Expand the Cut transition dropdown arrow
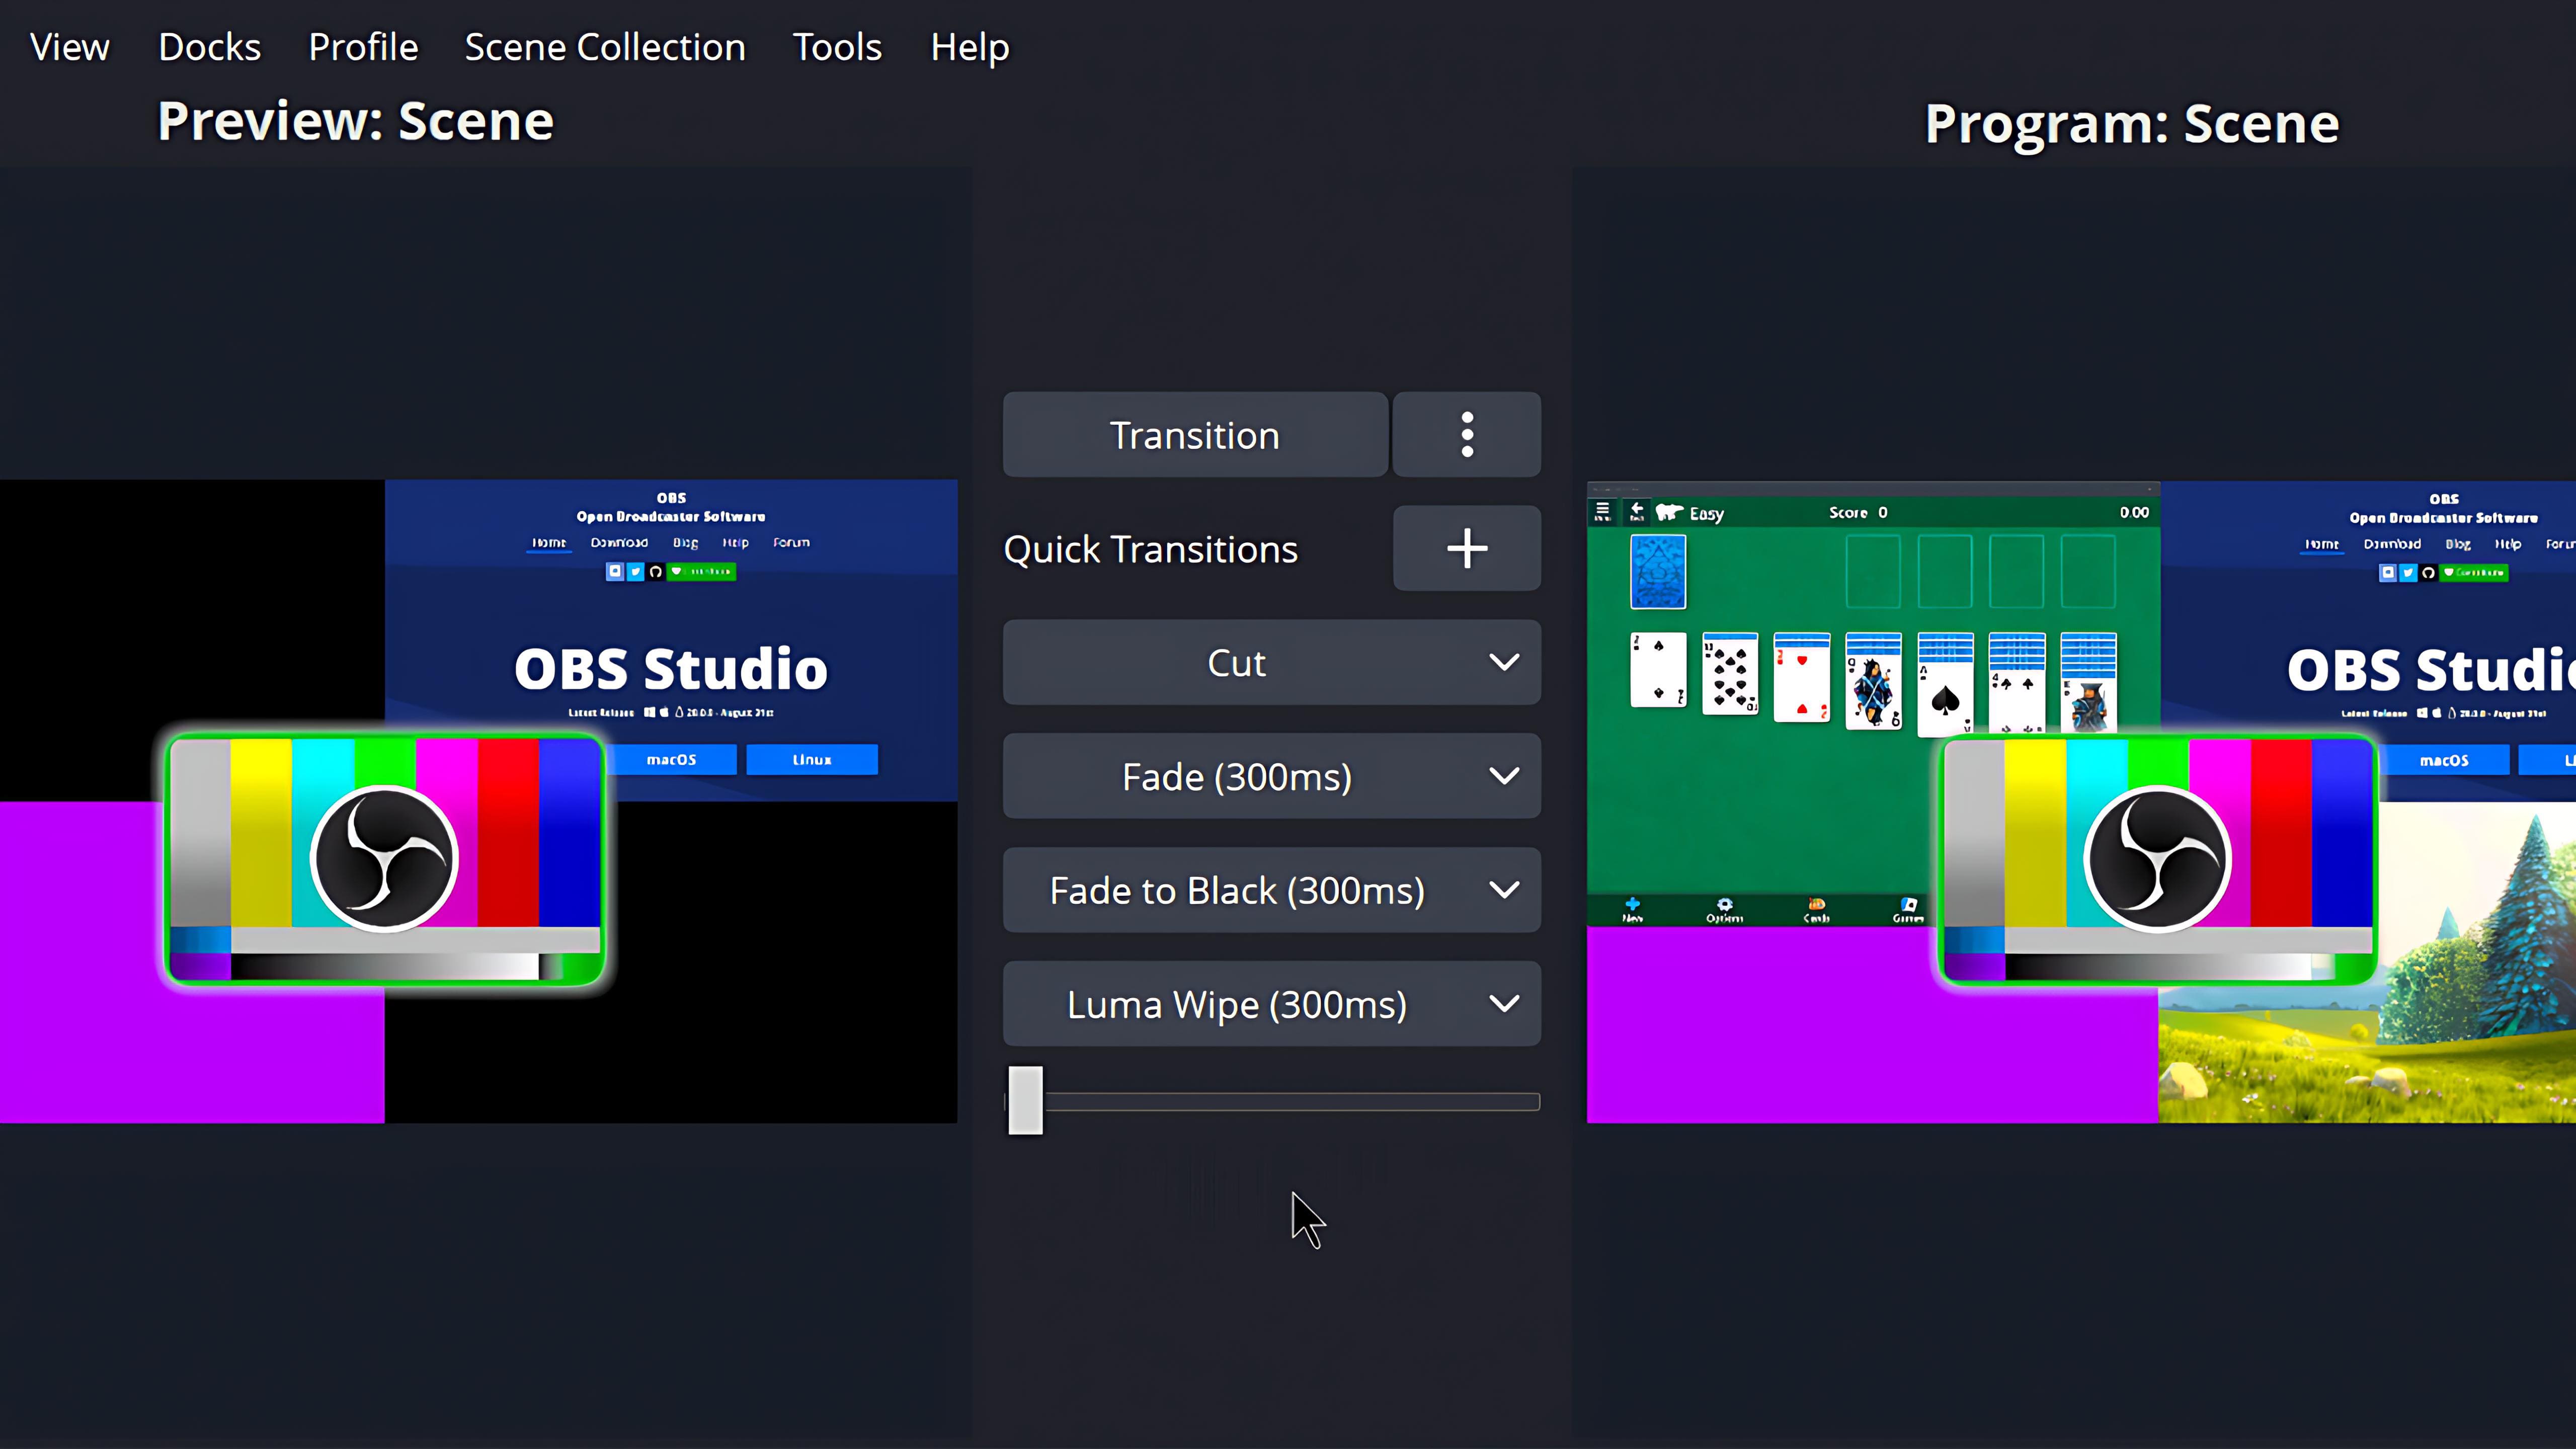This screenshot has height=1449, width=2576. pyautogui.click(x=1504, y=663)
